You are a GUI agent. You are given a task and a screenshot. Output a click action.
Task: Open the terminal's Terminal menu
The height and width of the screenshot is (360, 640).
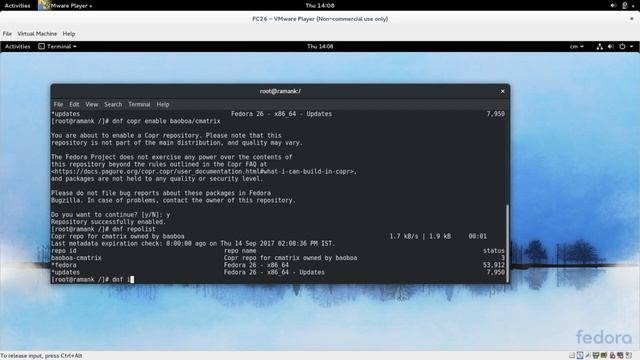coord(139,104)
